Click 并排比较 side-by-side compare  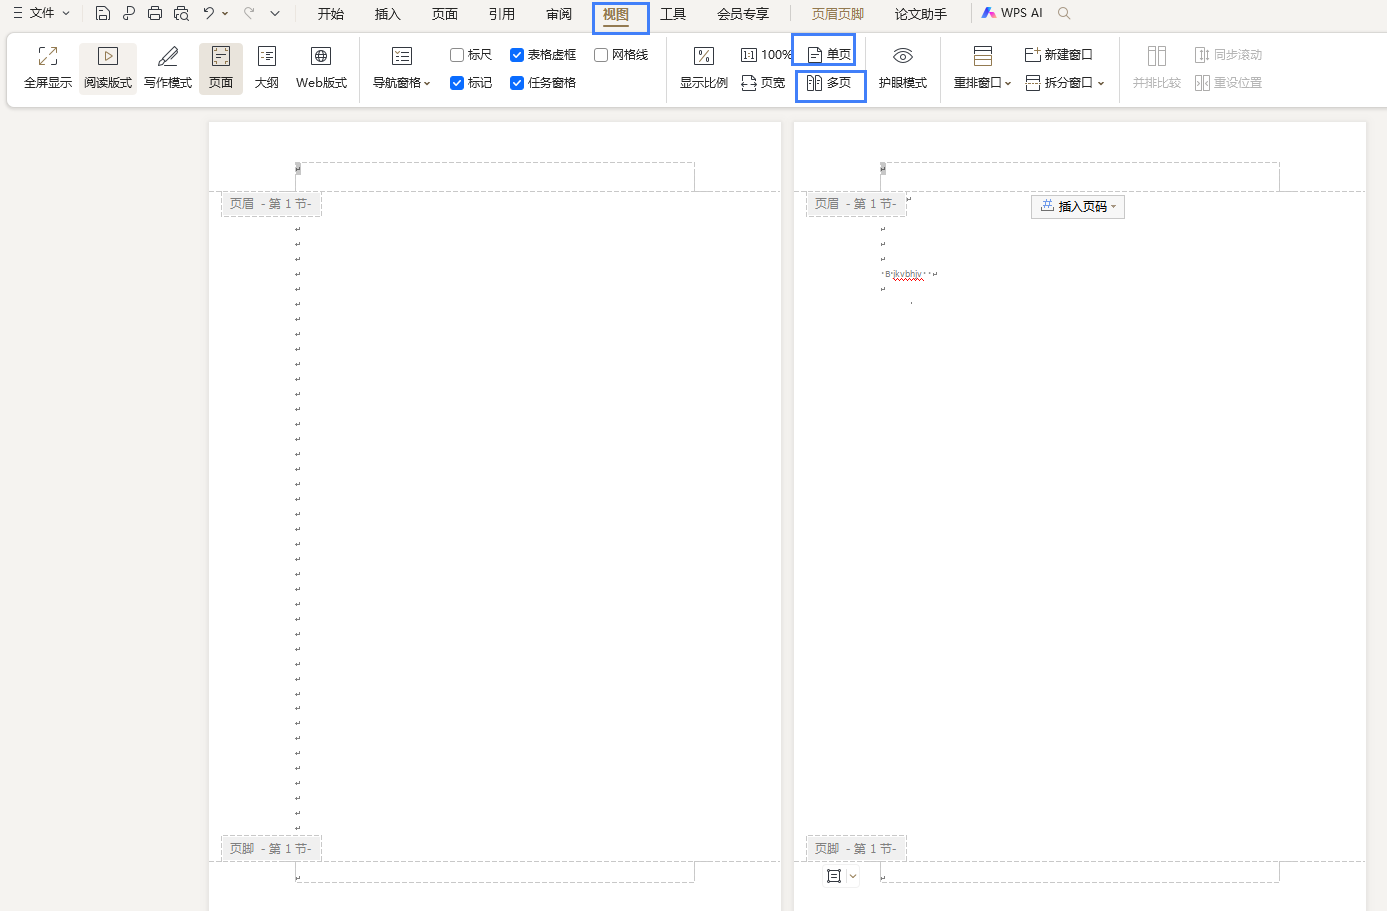coord(1157,68)
